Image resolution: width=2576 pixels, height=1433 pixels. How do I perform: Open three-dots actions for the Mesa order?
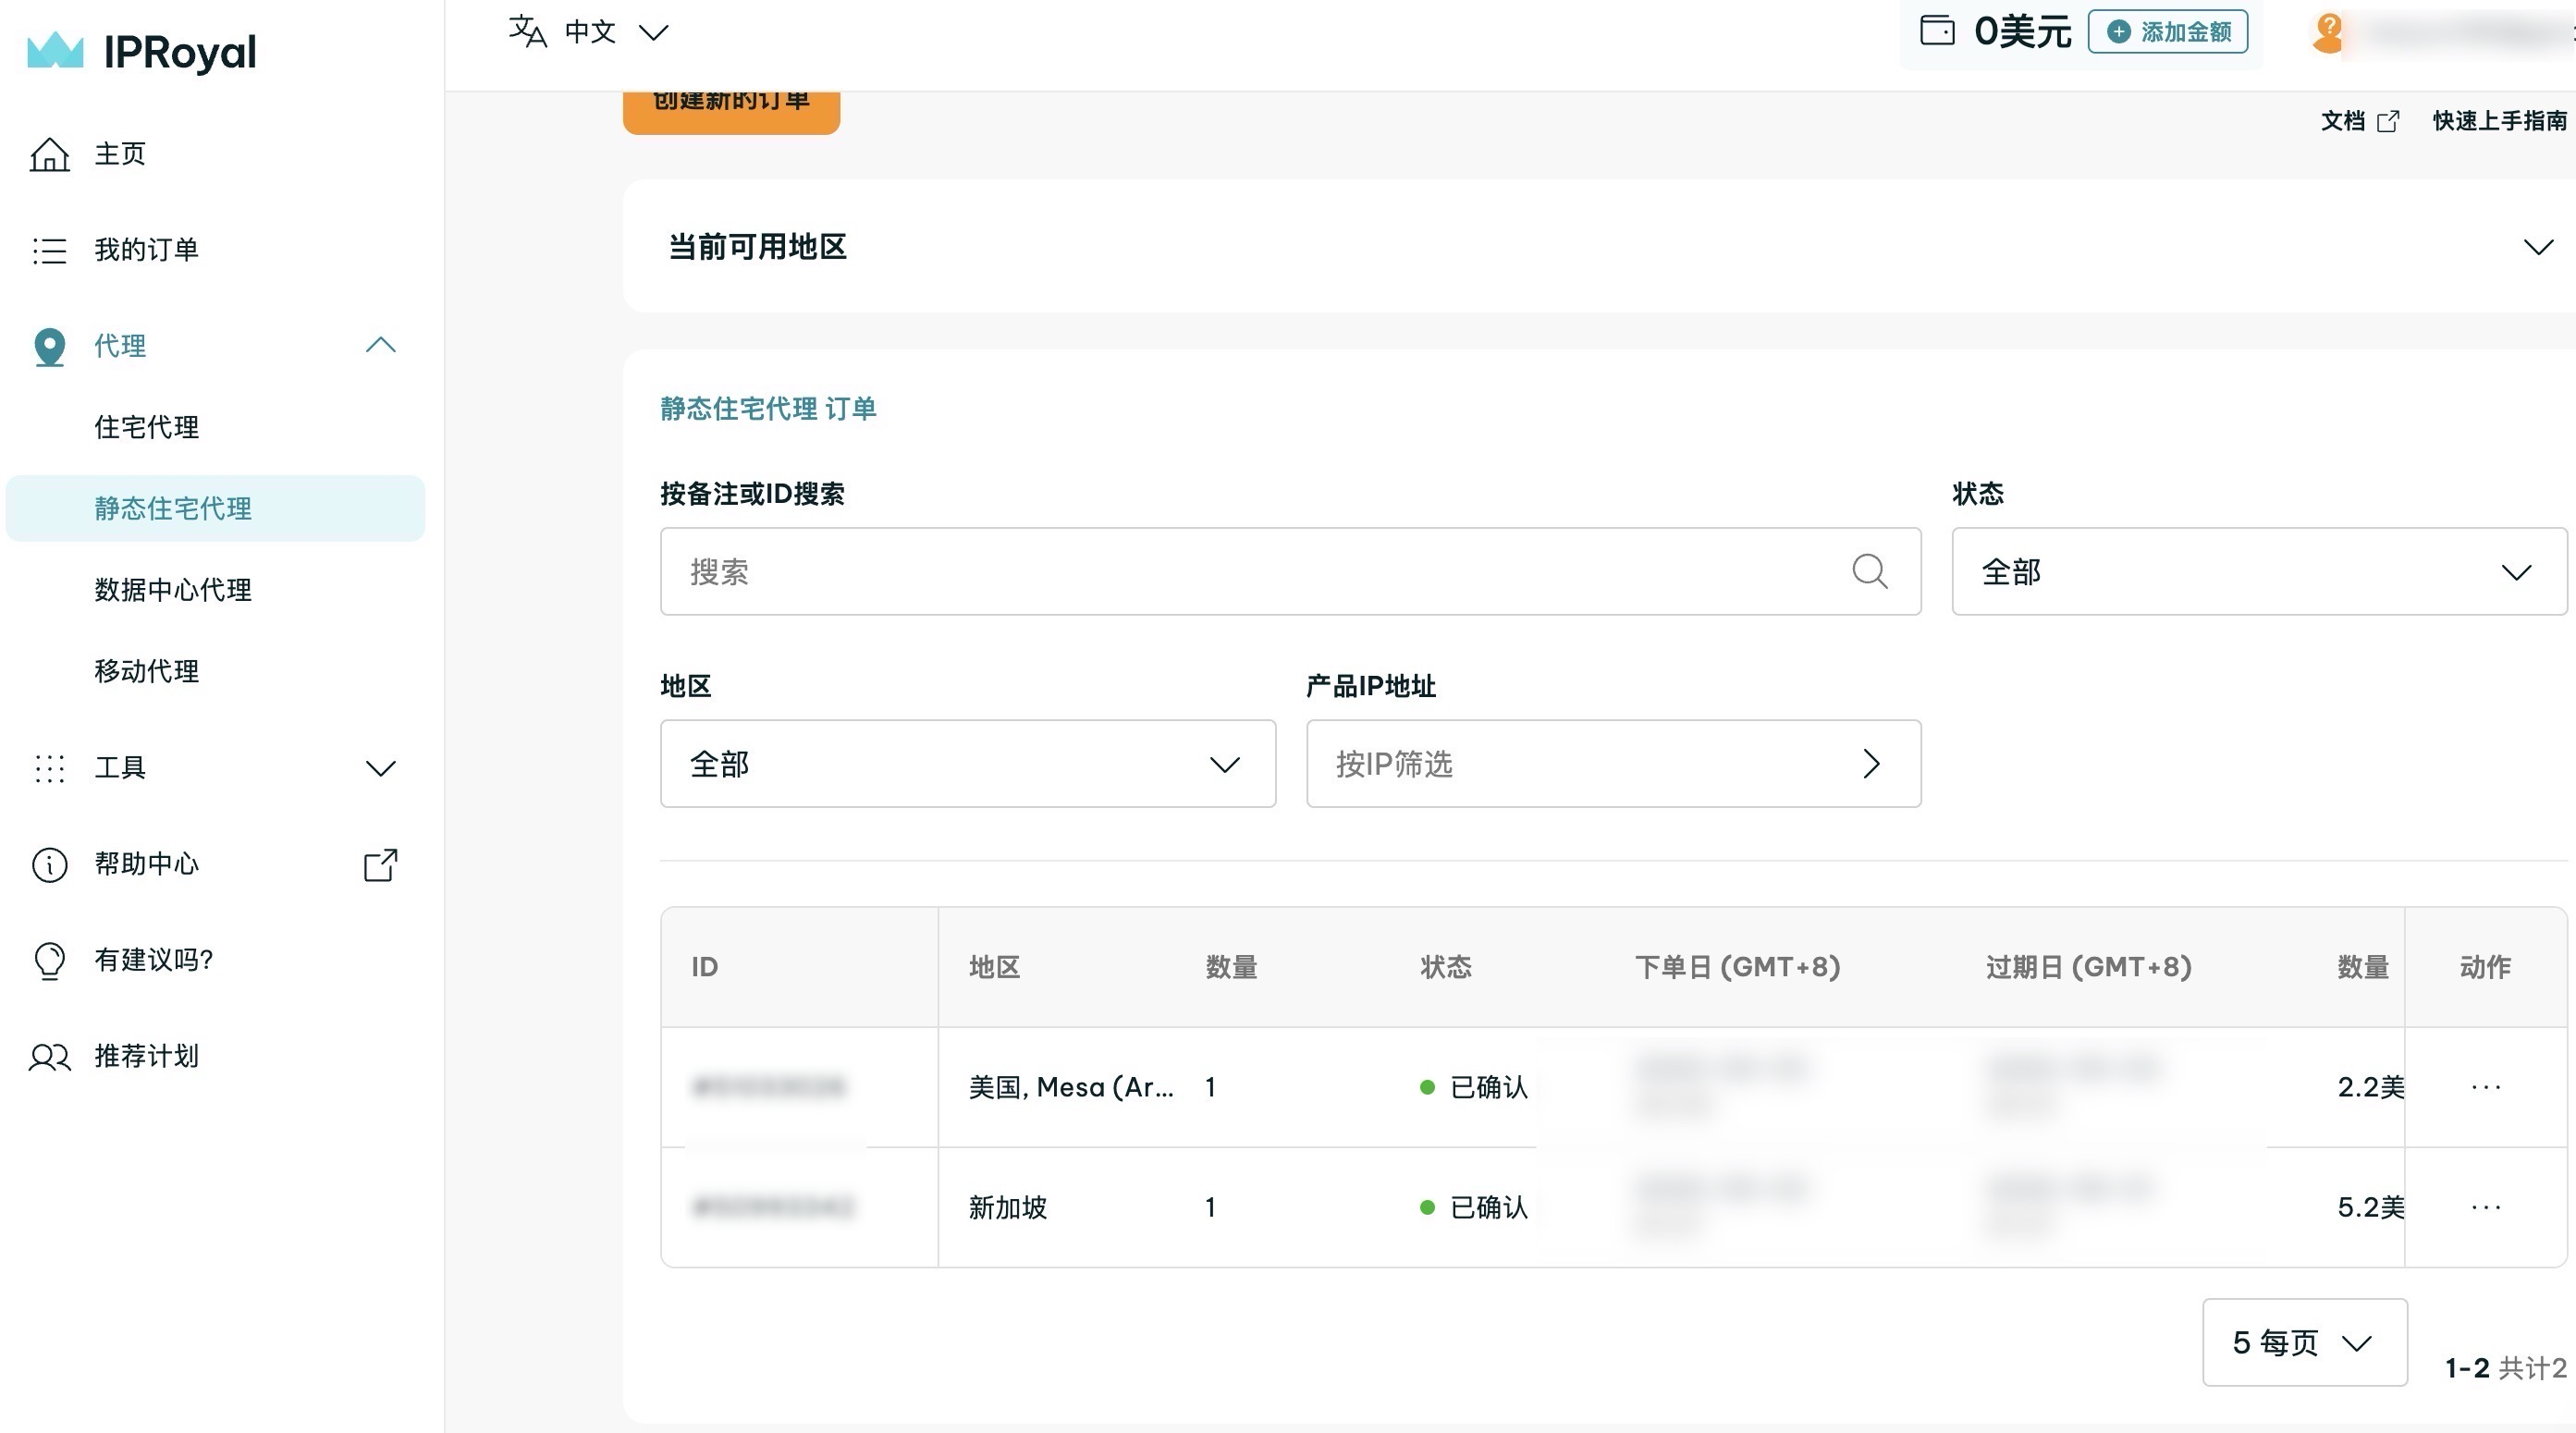click(2485, 1087)
